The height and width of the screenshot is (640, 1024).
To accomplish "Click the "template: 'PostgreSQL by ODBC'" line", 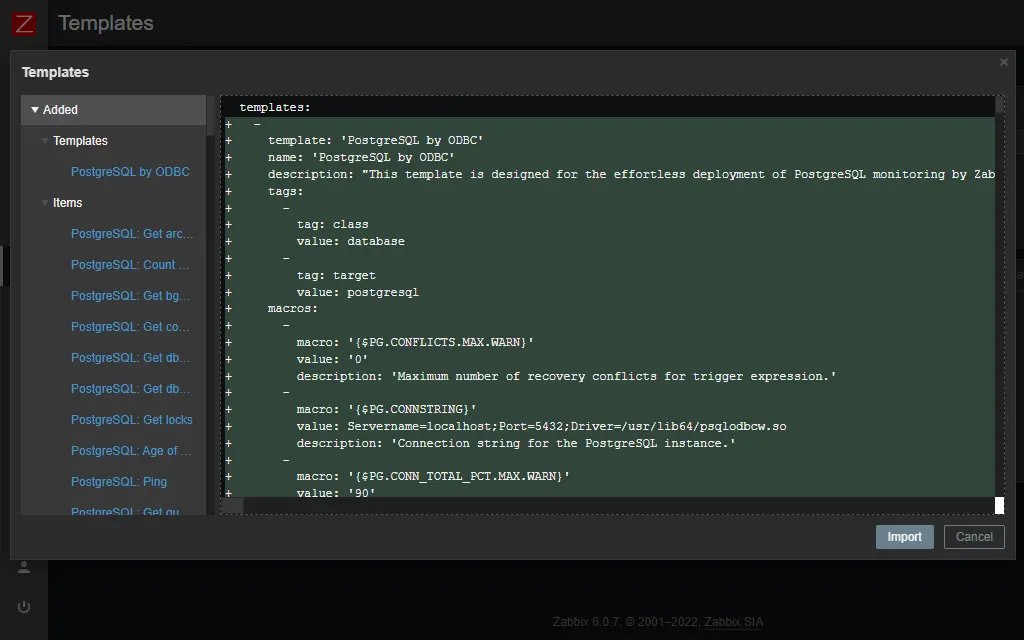I will point(376,140).
